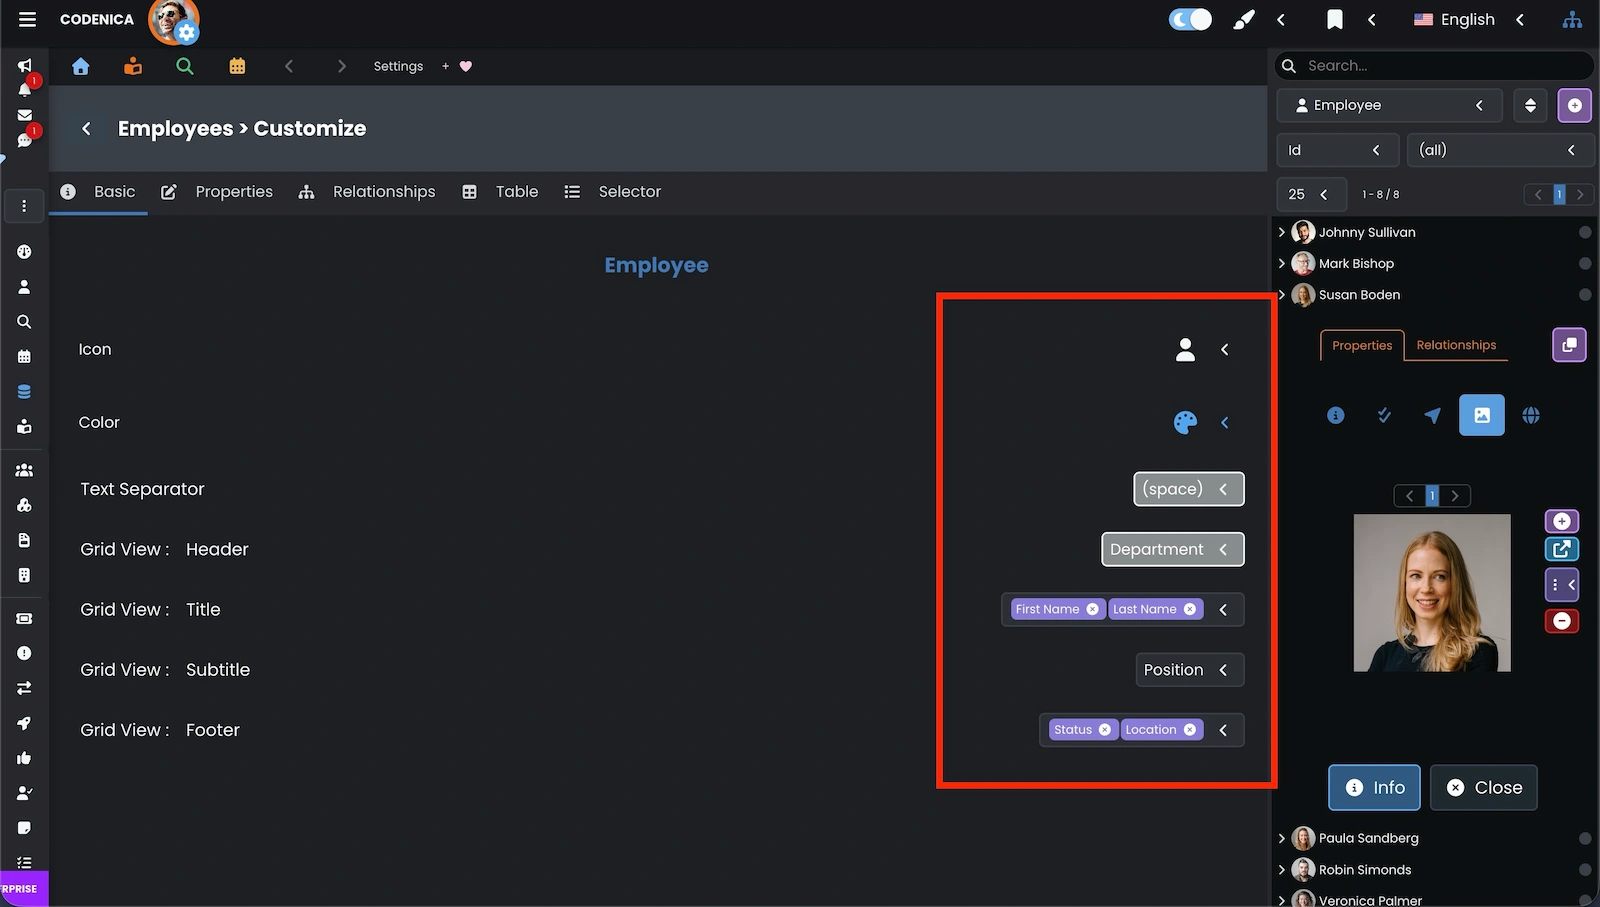Switch to the Relationships tab for Susan Boden

pos(1456,345)
